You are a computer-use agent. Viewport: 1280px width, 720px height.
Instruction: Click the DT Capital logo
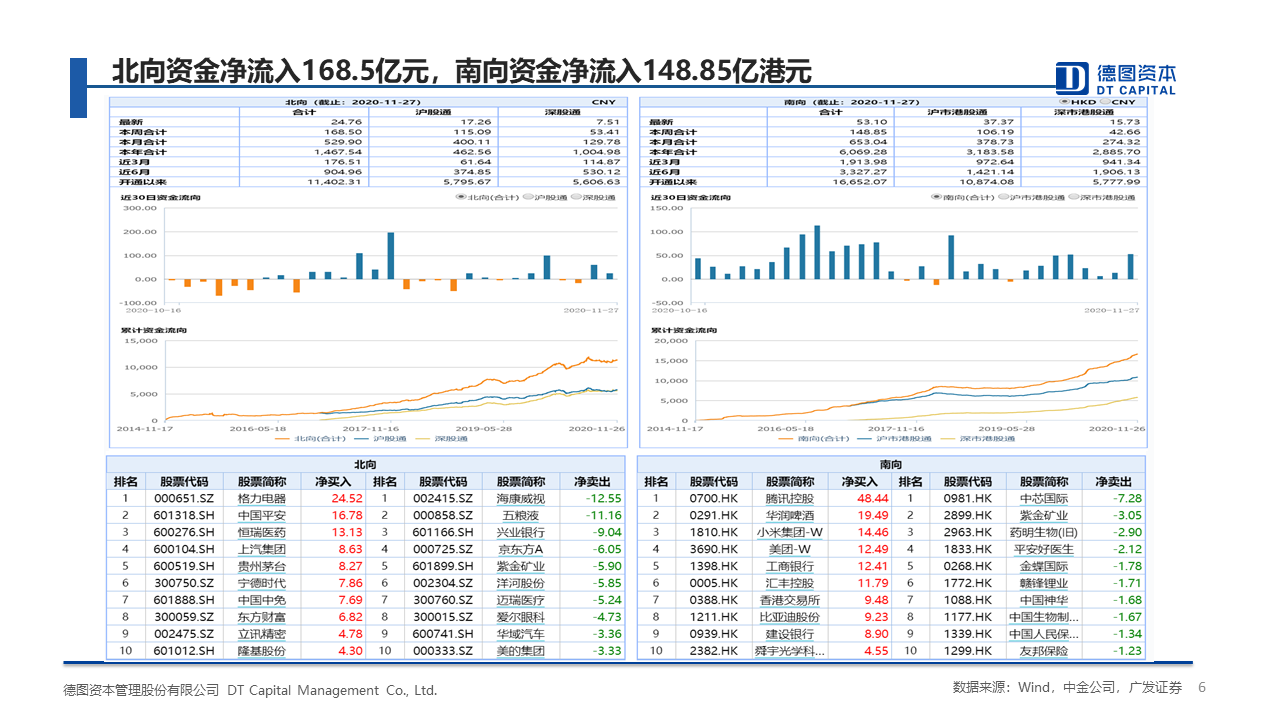click(1116, 79)
